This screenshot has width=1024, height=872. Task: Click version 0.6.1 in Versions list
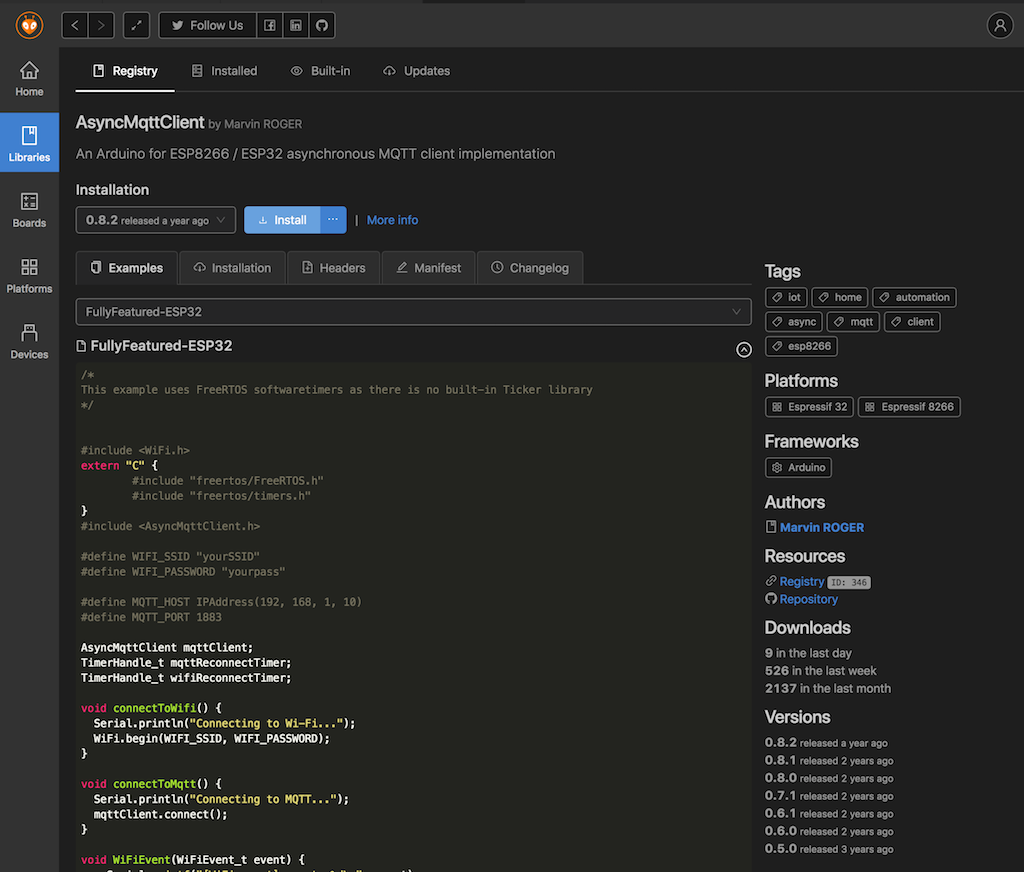click(x=829, y=813)
